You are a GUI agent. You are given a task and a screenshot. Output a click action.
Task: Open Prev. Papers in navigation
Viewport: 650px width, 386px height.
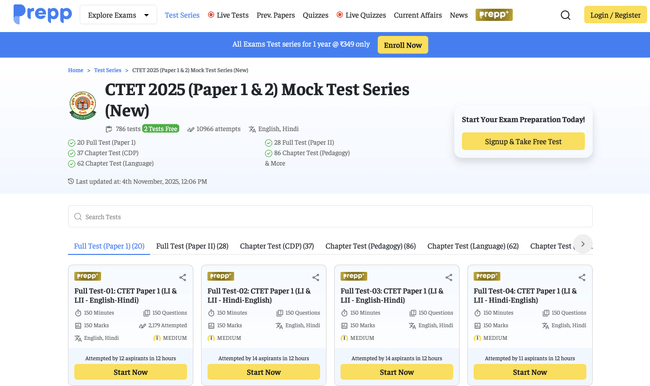276,15
